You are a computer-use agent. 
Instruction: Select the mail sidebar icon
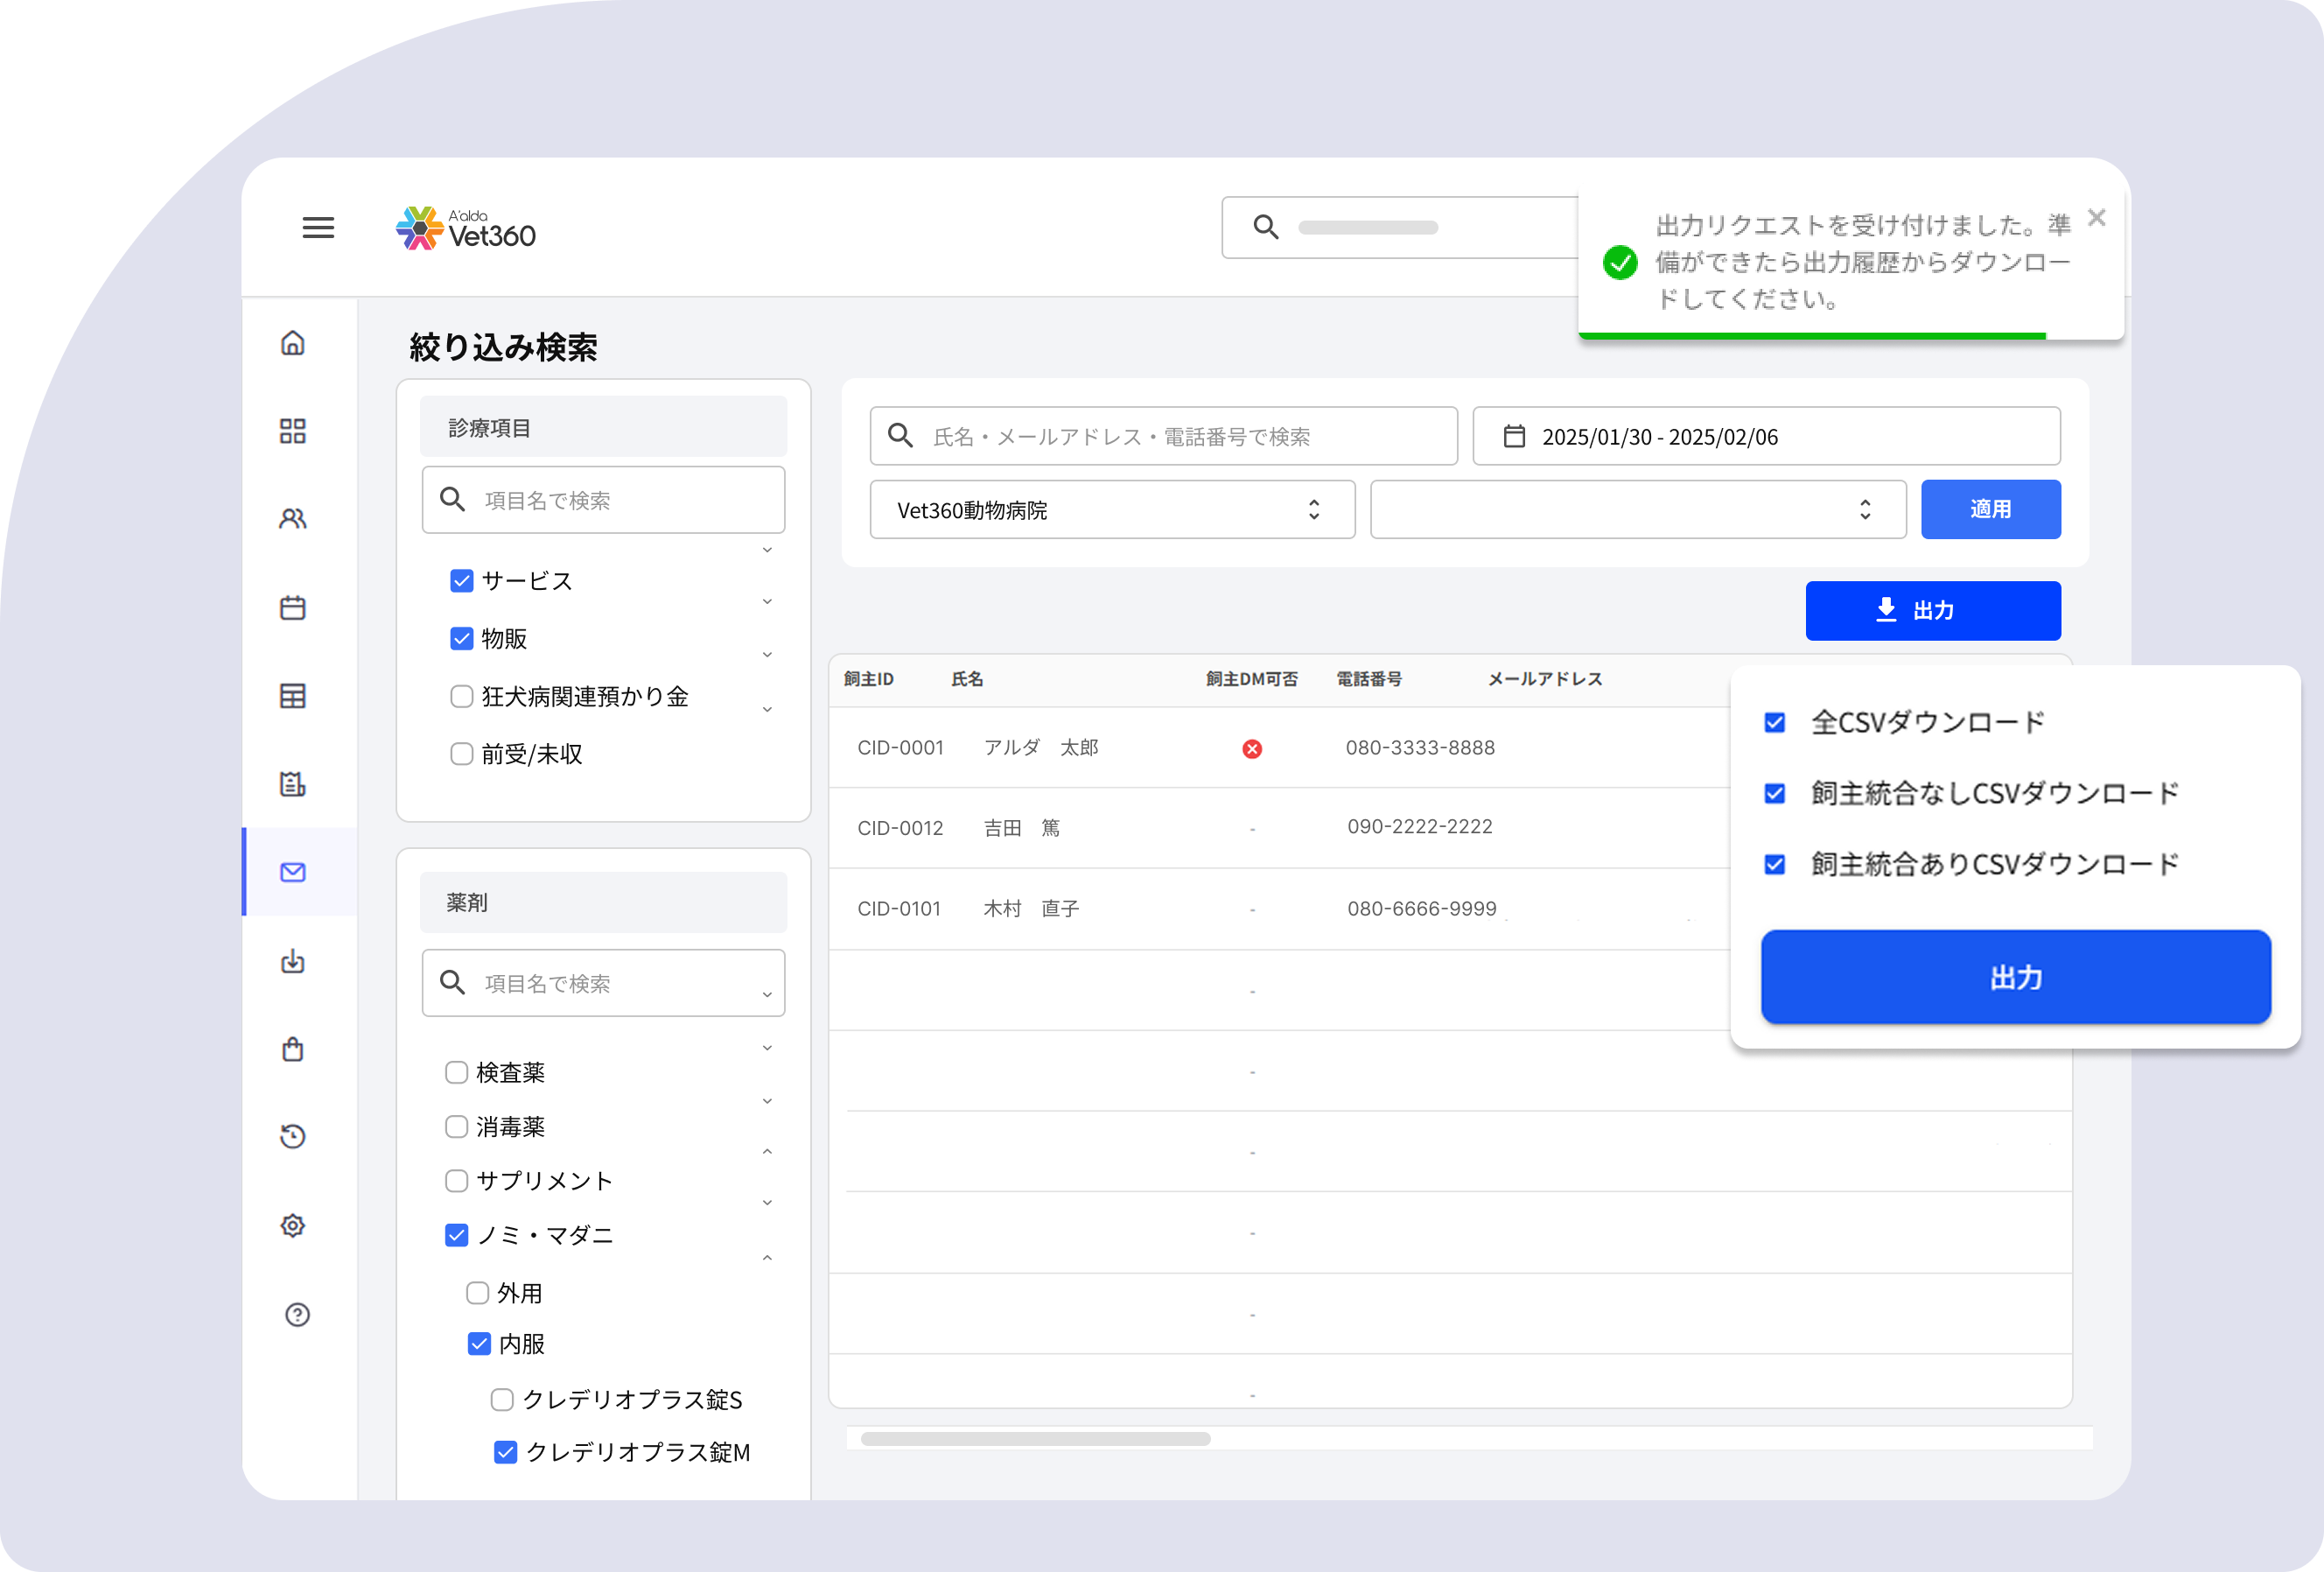pyautogui.click(x=293, y=872)
